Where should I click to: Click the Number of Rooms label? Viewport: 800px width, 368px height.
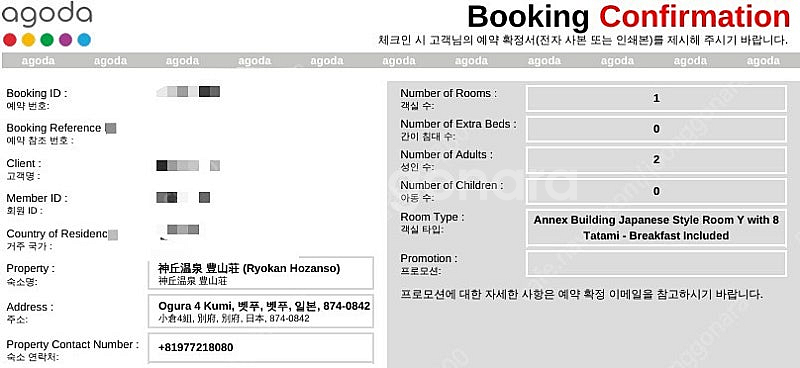coord(448,93)
